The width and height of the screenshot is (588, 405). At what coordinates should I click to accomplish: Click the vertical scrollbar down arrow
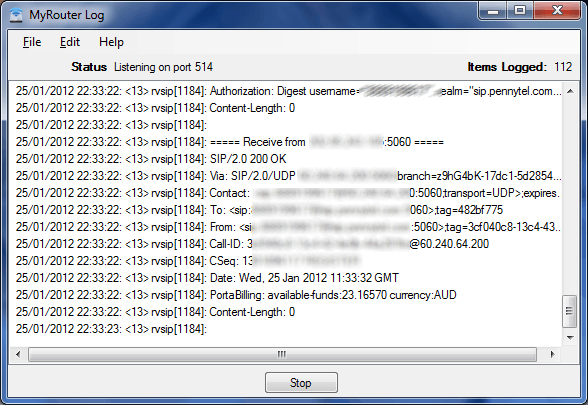click(x=570, y=338)
